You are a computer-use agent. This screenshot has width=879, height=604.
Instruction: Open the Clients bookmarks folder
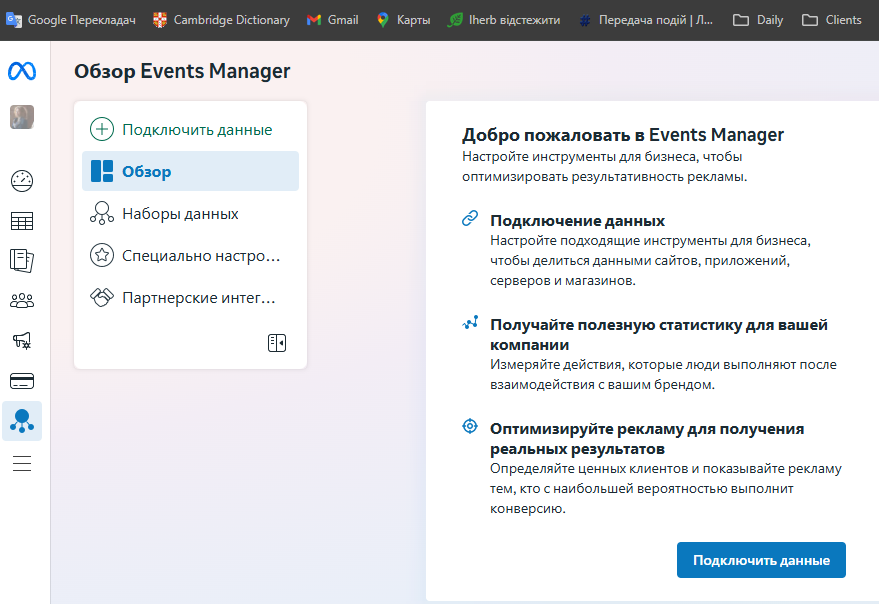click(x=831, y=20)
